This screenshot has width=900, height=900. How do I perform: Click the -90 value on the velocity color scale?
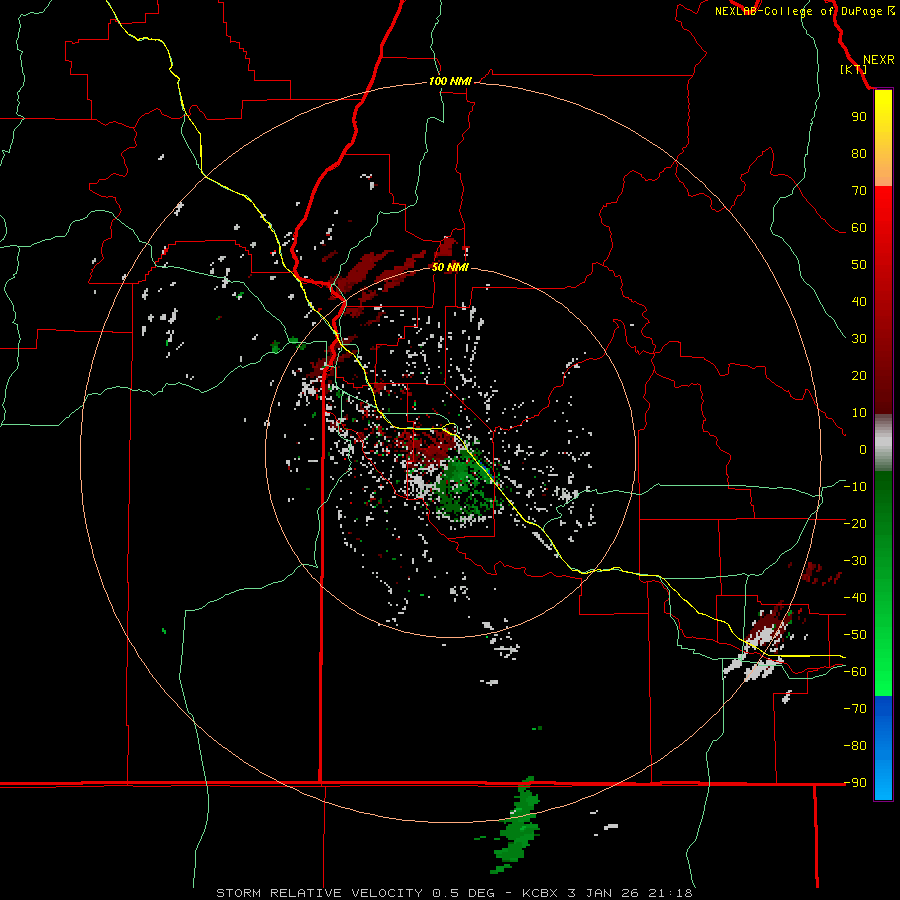855,783
